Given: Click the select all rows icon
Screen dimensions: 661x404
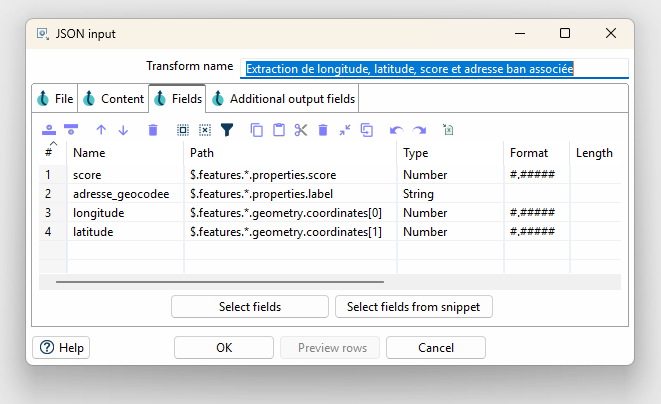Looking at the screenshot, I should coord(183,130).
